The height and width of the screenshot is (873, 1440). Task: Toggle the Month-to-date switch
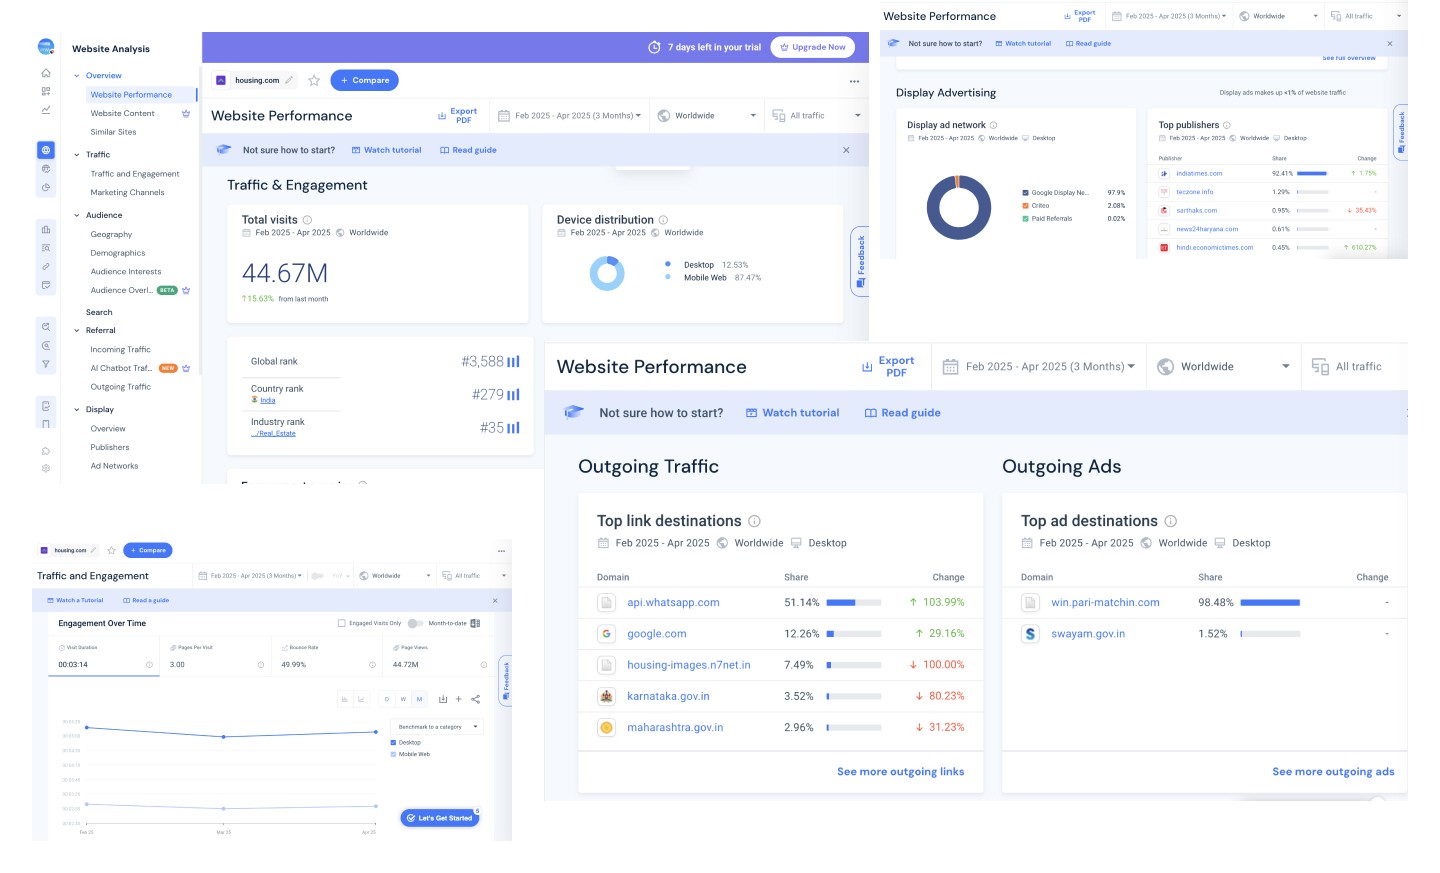[415, 623]
